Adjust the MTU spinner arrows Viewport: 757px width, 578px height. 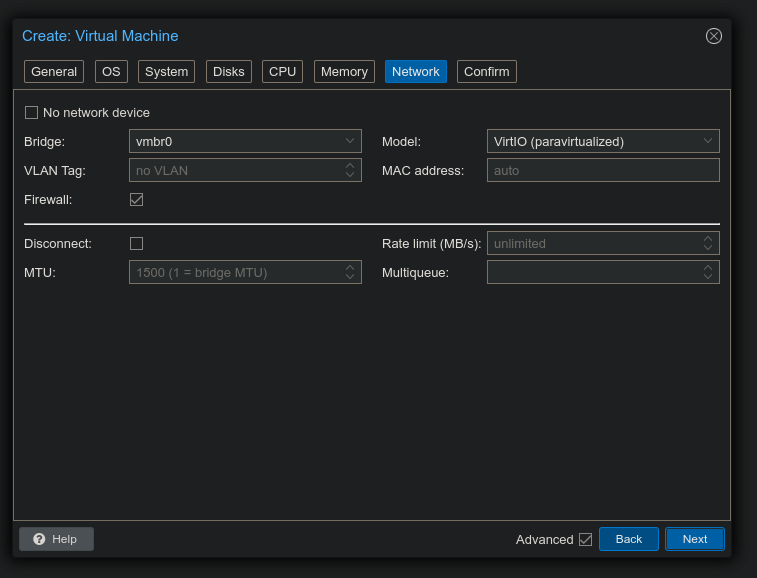[x=350, y=272]
